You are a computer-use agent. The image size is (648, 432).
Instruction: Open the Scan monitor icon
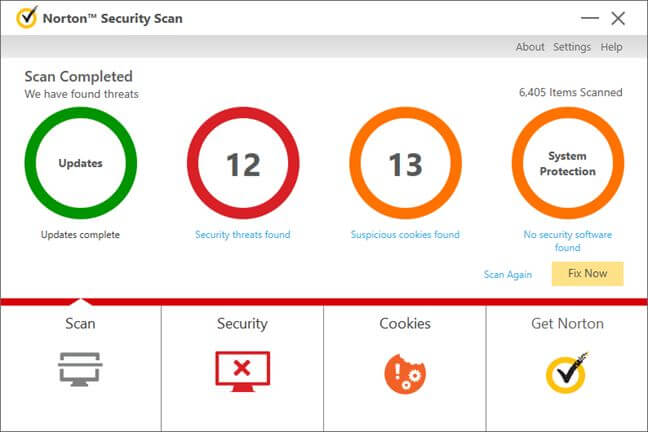(80, 369)
